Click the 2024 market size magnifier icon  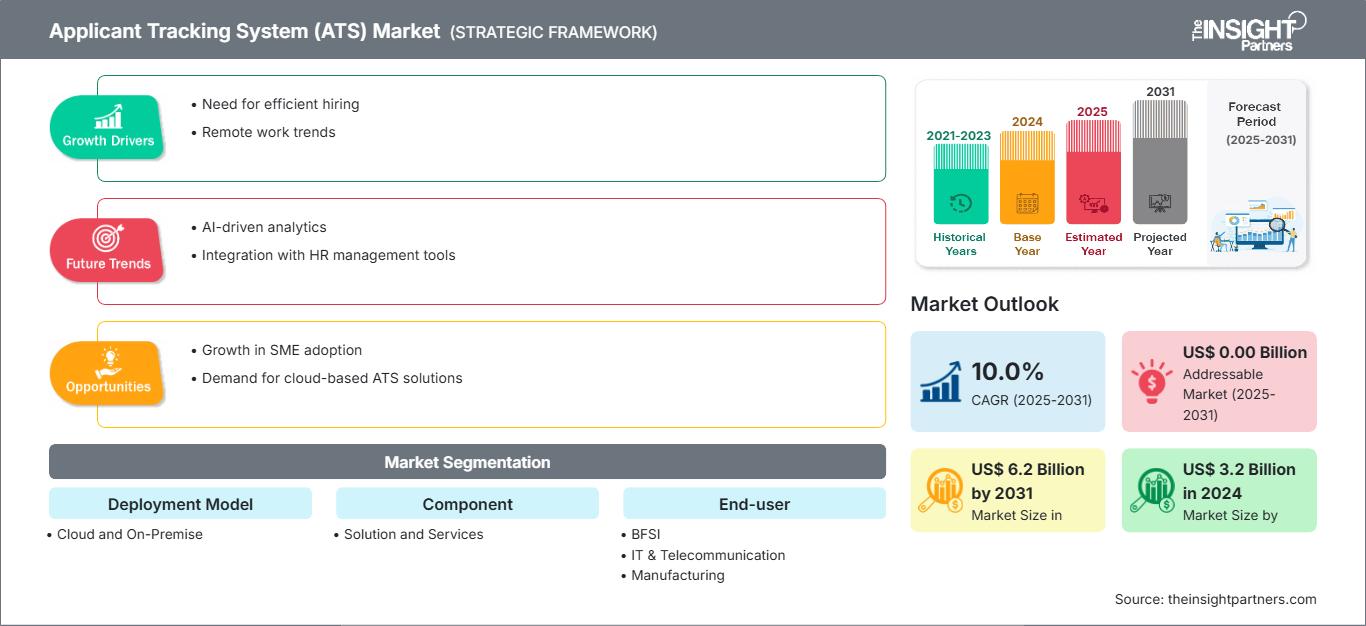pyautogui.click(x=1151, y=490)
